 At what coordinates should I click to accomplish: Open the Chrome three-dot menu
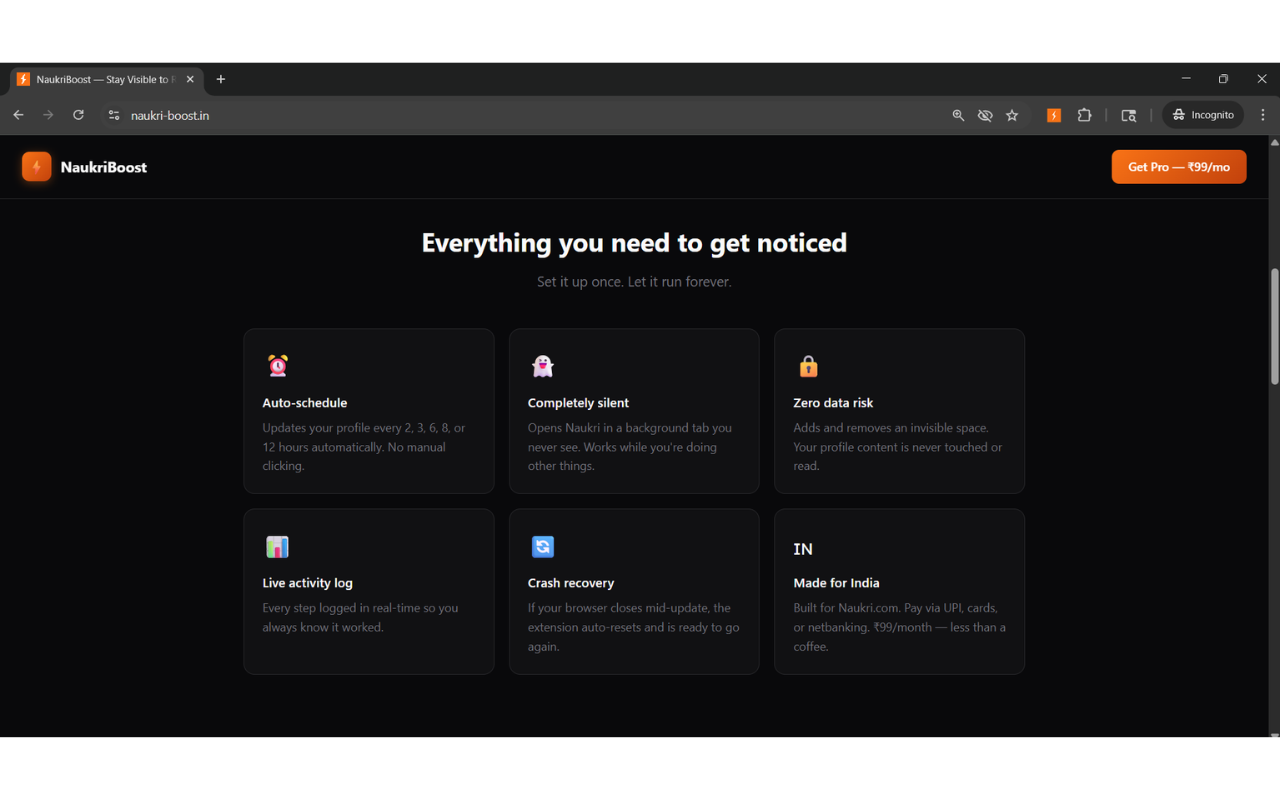point(1263,115)
